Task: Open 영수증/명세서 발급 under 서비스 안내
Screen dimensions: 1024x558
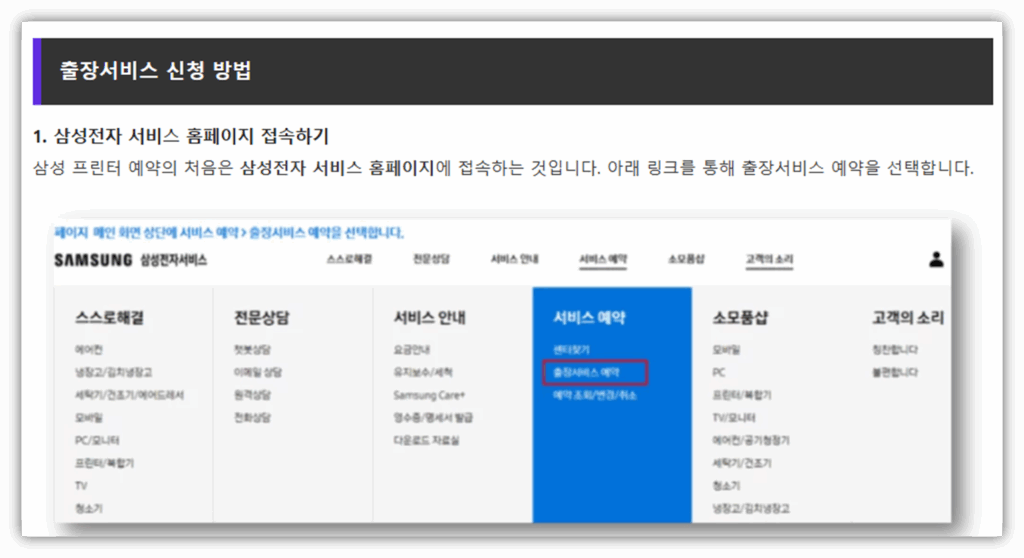Action: 433,418
